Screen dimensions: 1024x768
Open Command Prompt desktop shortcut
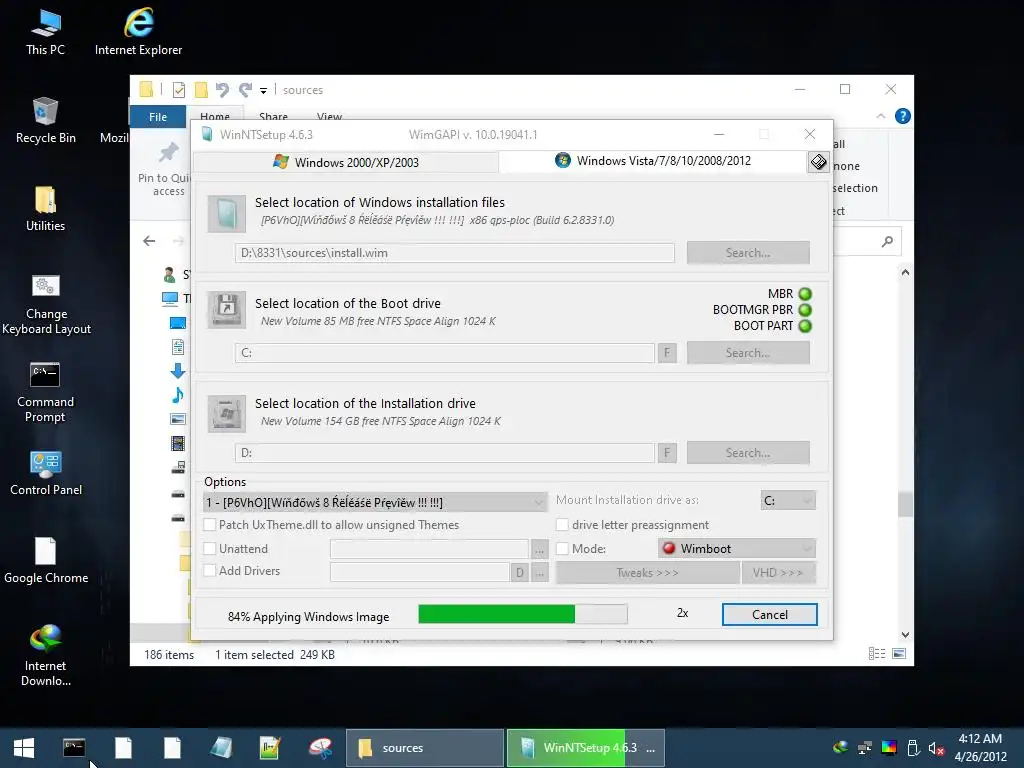45,392
